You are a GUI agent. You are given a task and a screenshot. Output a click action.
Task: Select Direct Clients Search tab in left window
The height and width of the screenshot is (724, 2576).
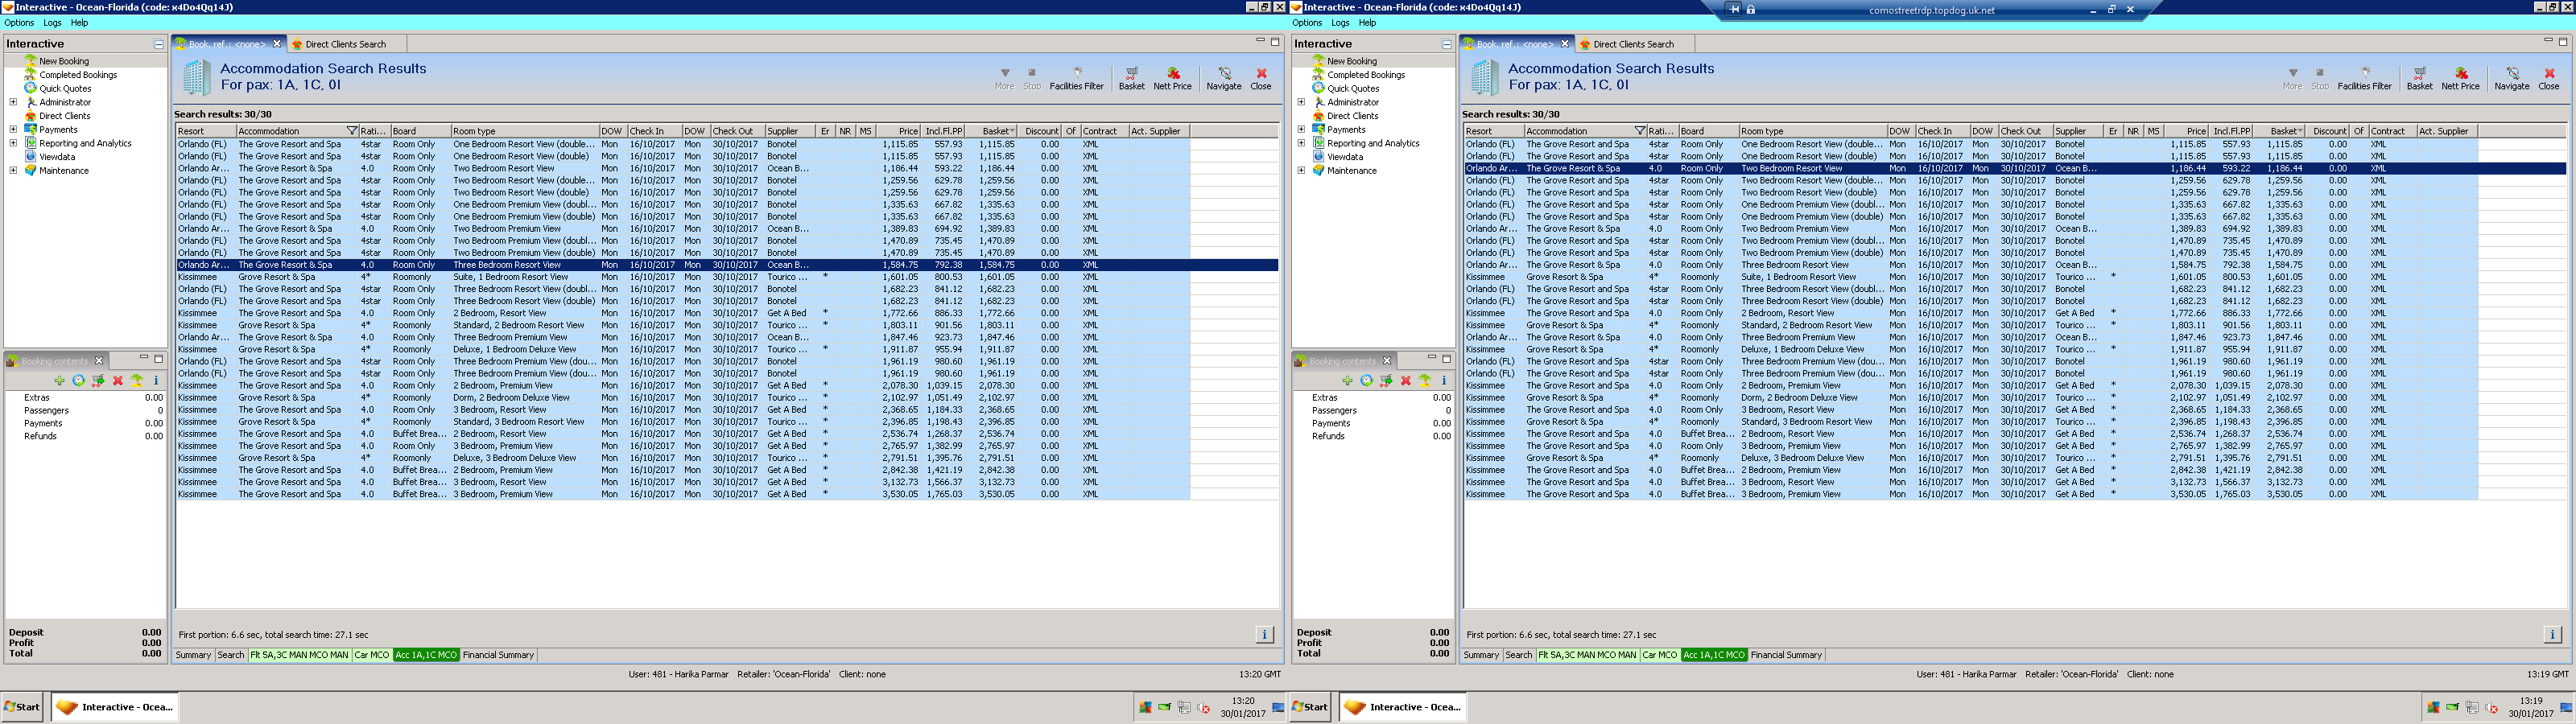tap(345, 44)
